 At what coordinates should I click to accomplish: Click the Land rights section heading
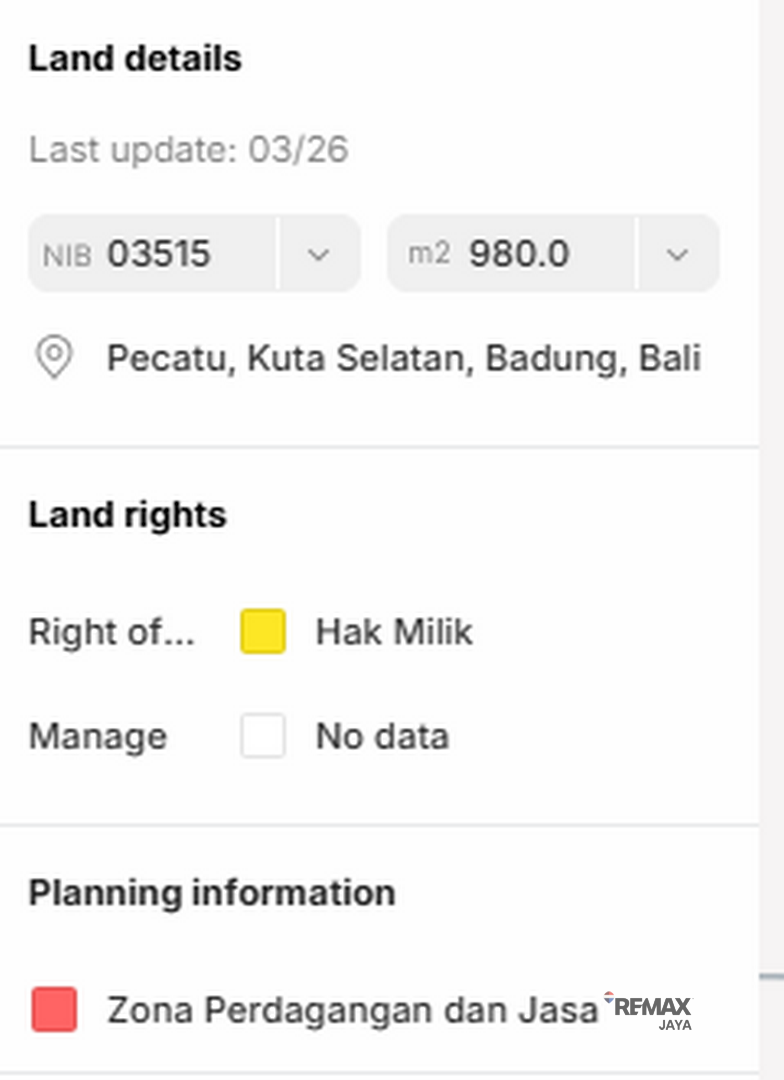pyautogui.click(x=127, y=515)
